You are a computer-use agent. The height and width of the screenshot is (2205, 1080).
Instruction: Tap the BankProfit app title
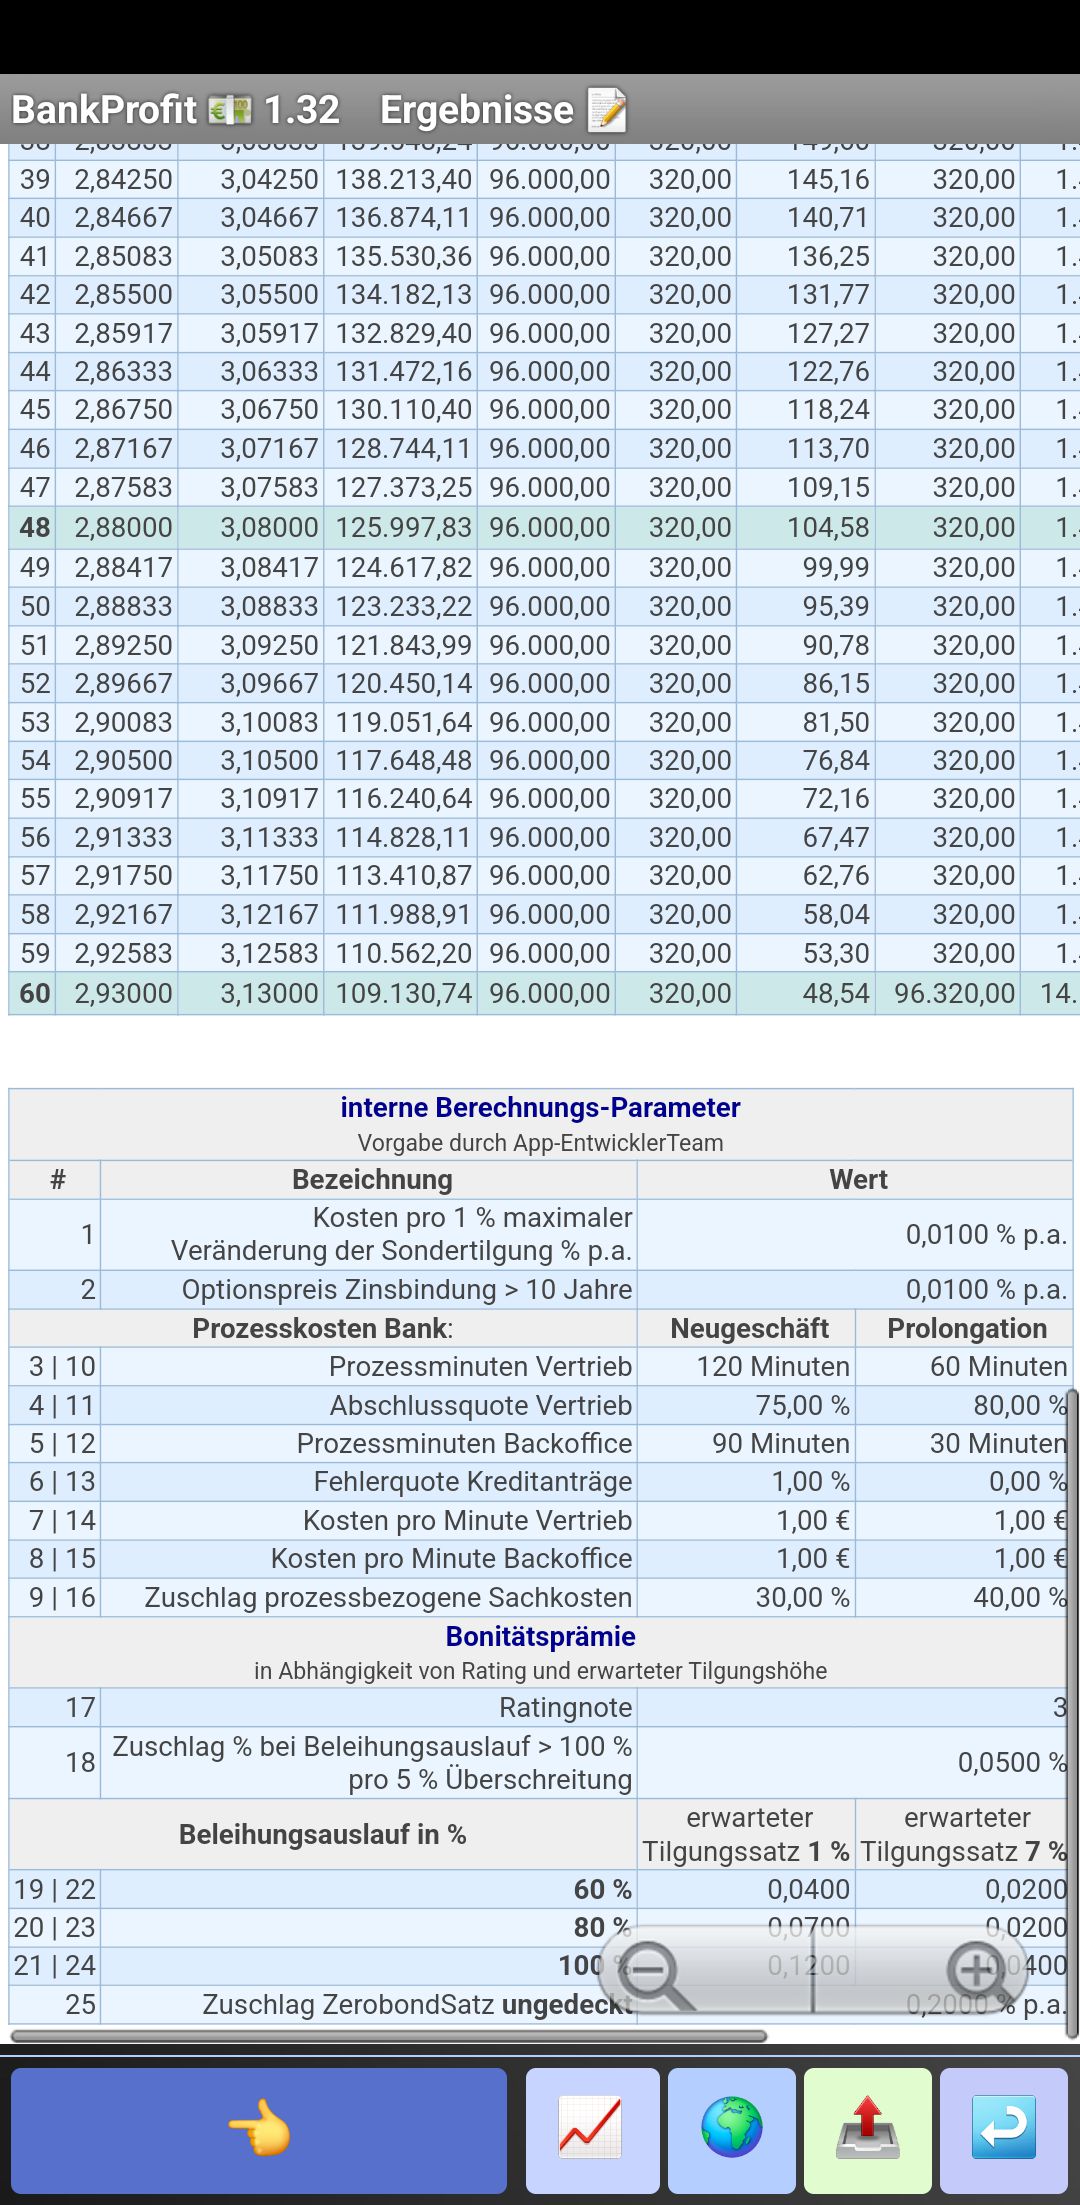pyautogui.click(x=104, y=109)
